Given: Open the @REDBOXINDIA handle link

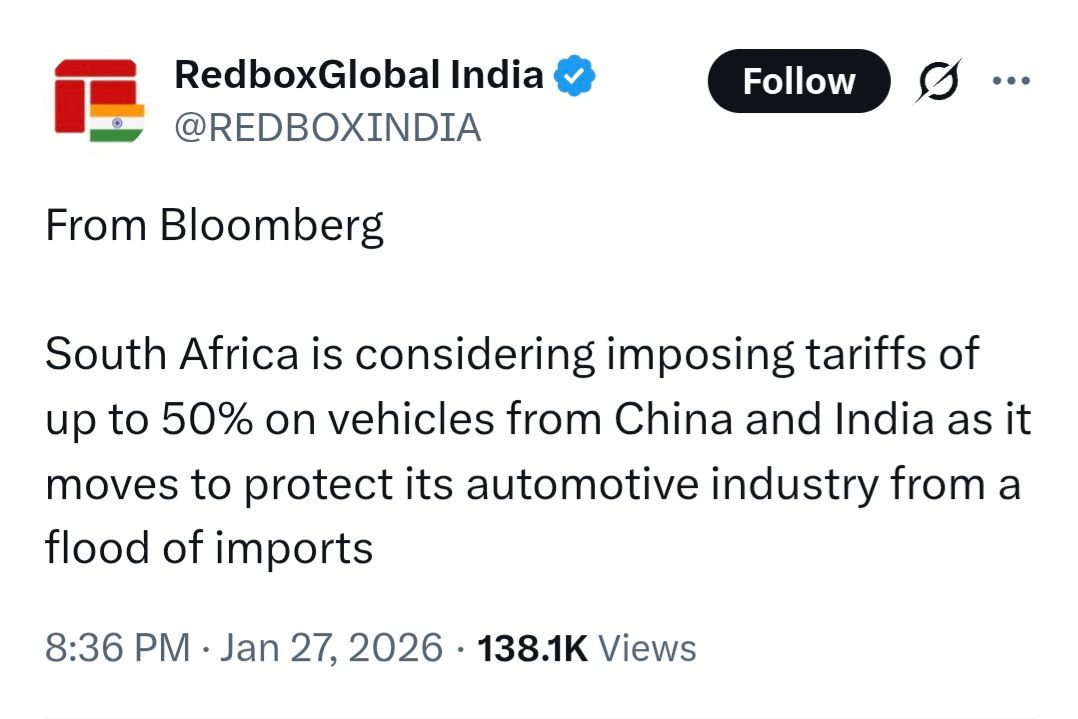Looking at the screenshot, I should (327, 127).
